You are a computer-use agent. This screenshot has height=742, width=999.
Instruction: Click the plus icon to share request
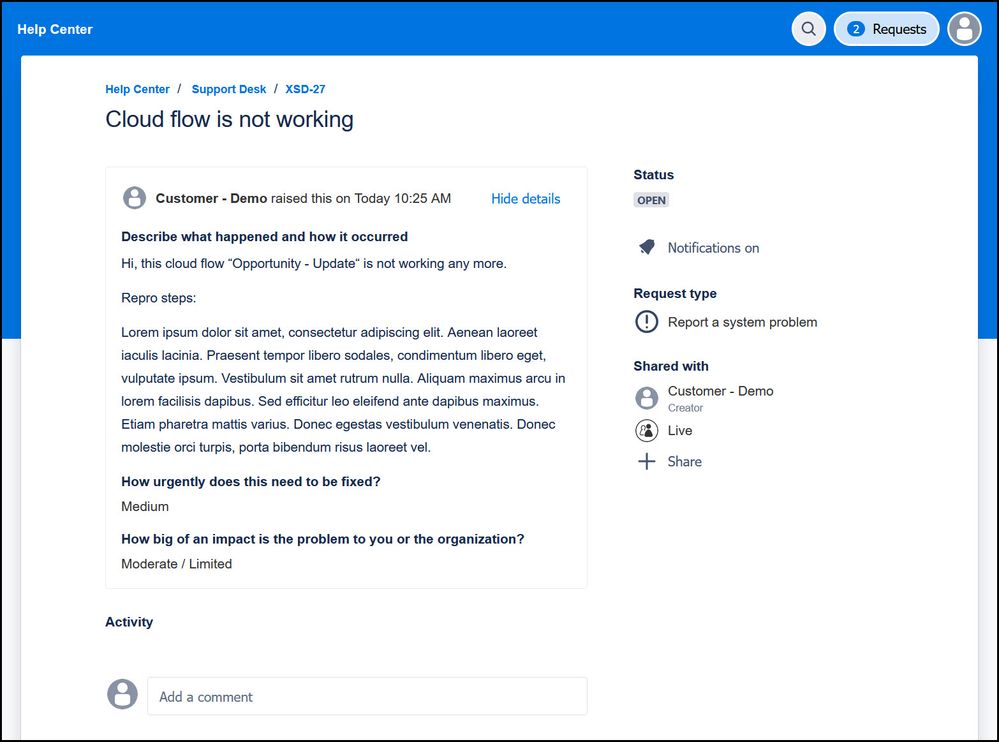(647, 462)
